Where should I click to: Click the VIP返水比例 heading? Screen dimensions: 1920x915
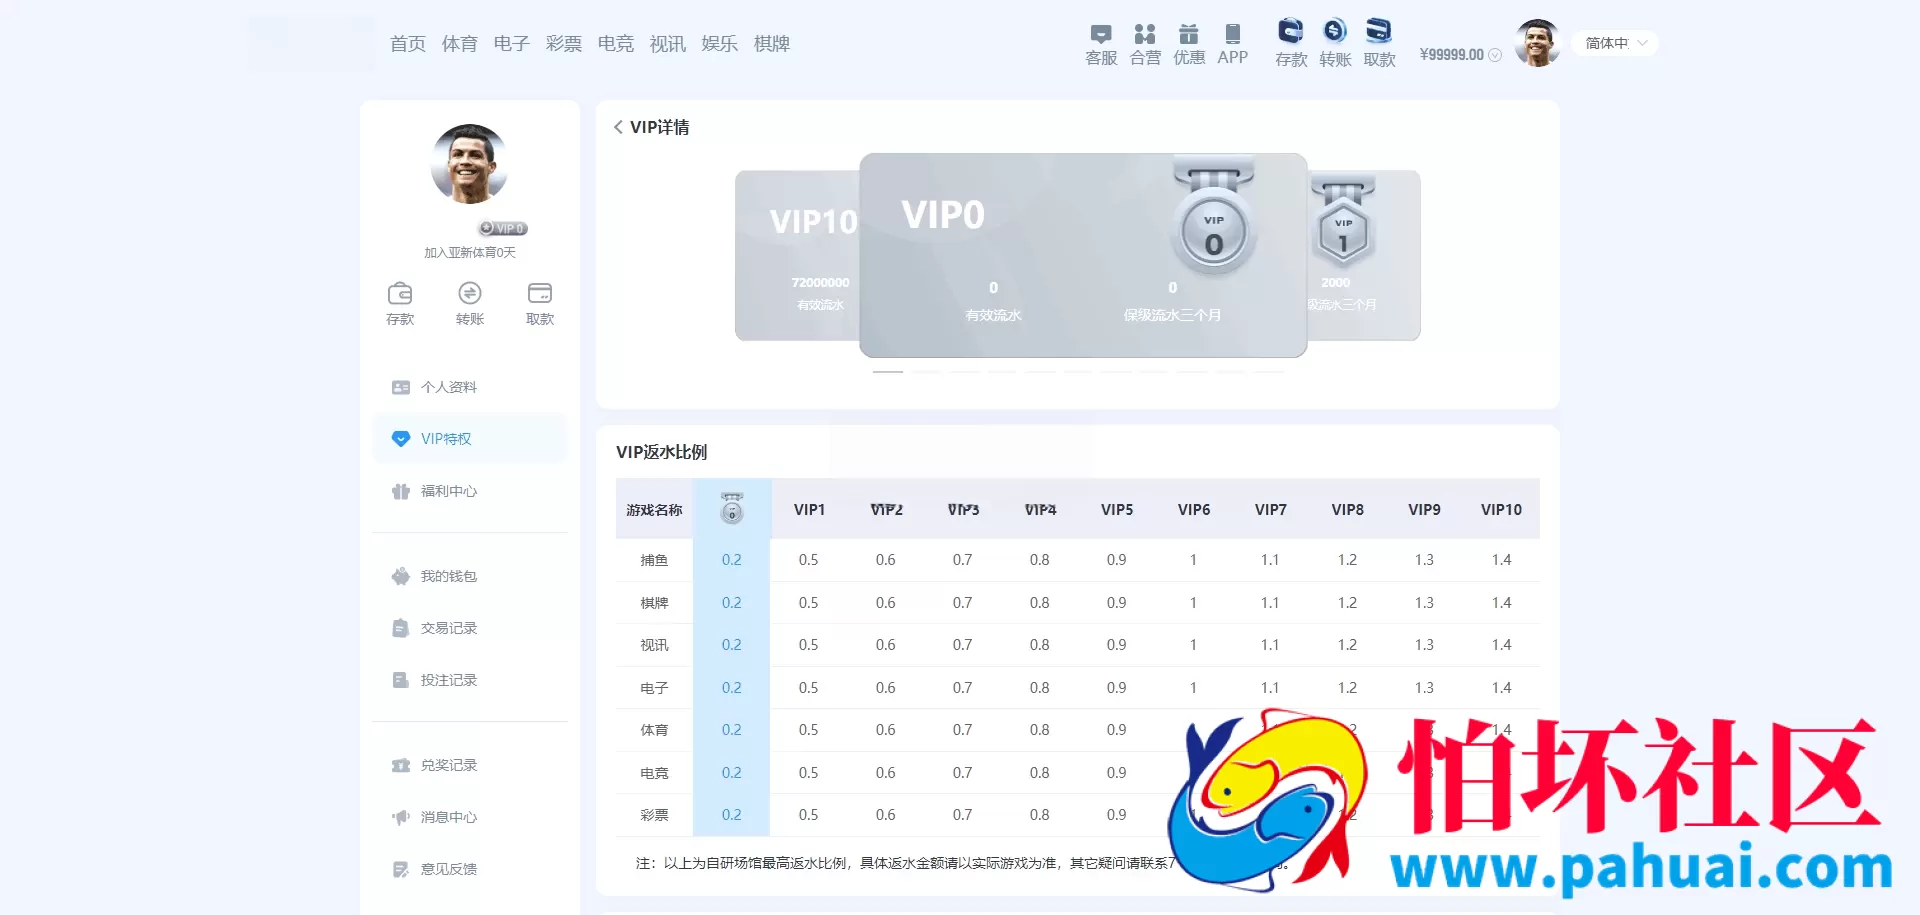[661, 452]
